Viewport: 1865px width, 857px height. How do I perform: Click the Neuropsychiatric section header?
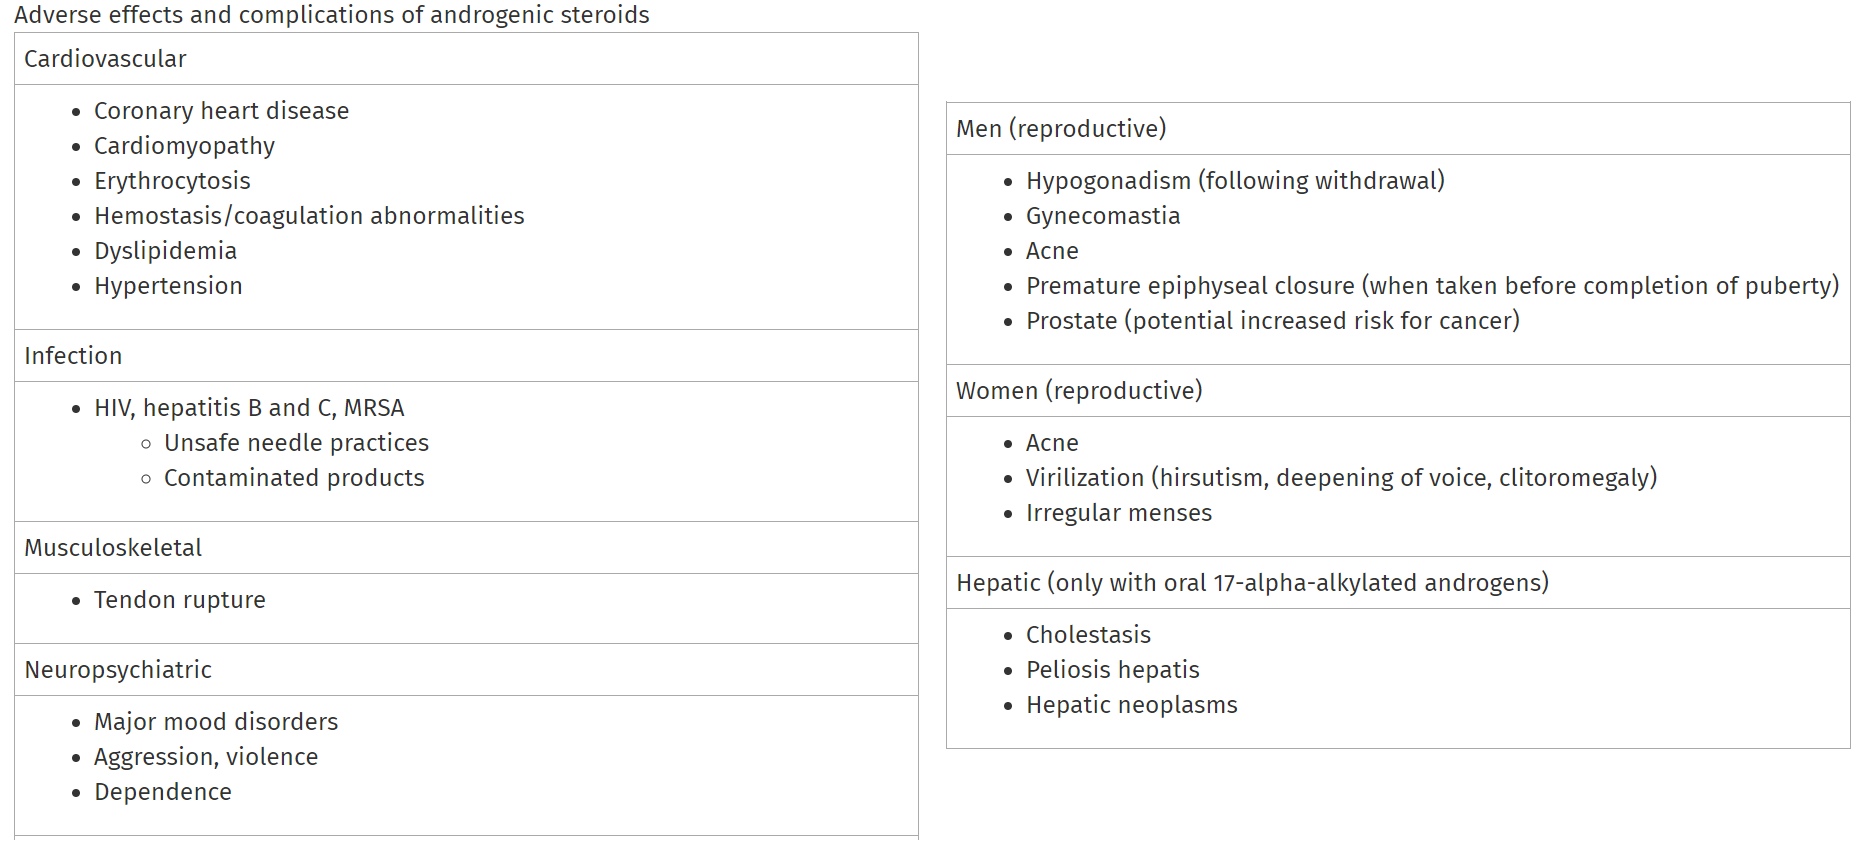tap(118, 670)
